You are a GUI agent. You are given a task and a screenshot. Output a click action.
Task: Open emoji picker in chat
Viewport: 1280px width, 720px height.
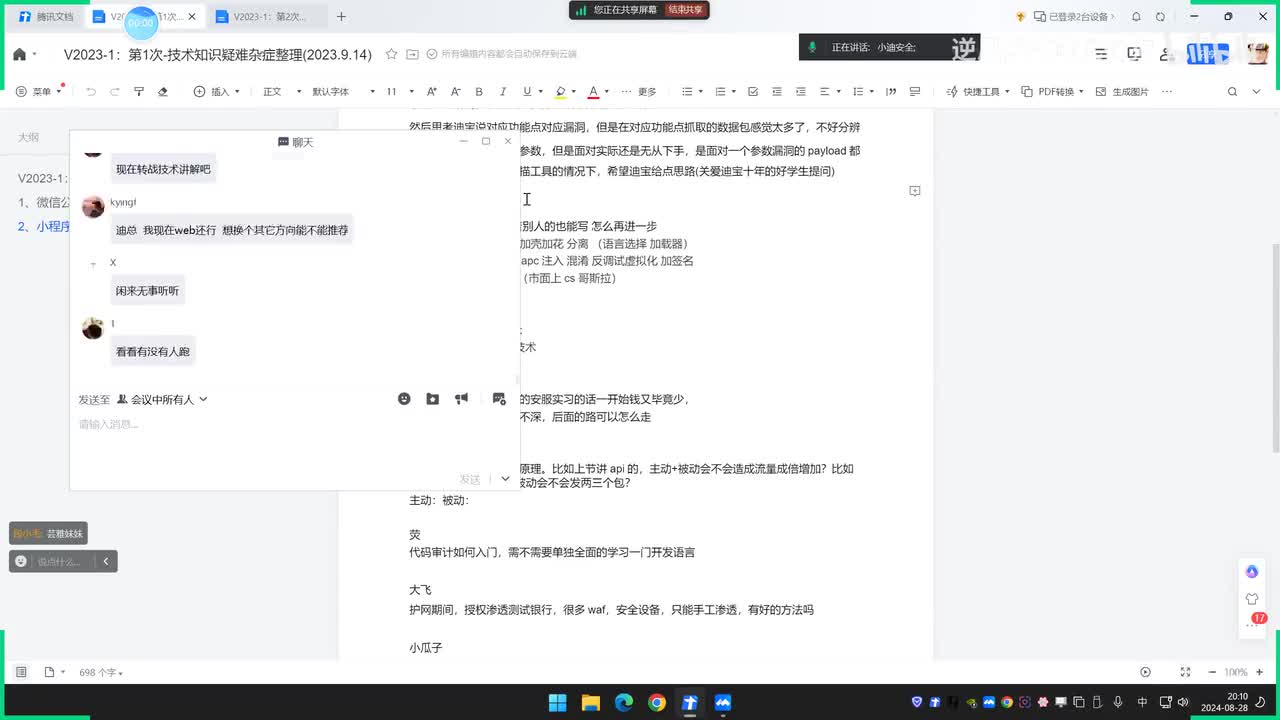(404, 398)
